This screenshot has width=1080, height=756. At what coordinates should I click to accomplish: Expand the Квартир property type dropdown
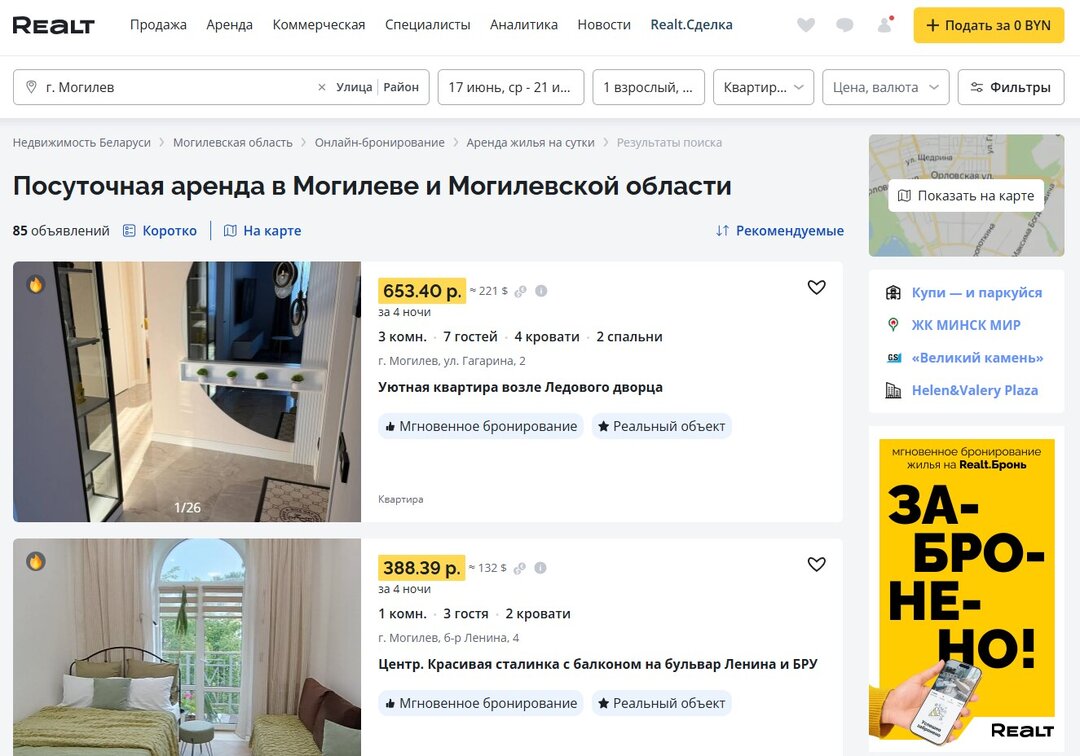tap(763, 87)
